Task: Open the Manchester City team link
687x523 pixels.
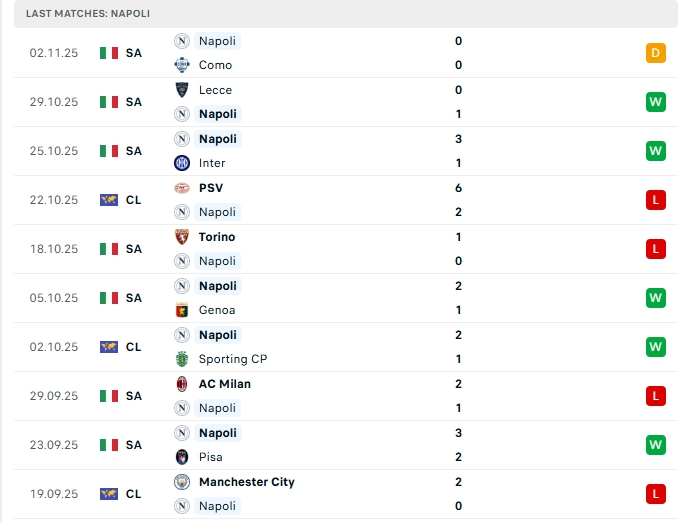Action: 246,482
